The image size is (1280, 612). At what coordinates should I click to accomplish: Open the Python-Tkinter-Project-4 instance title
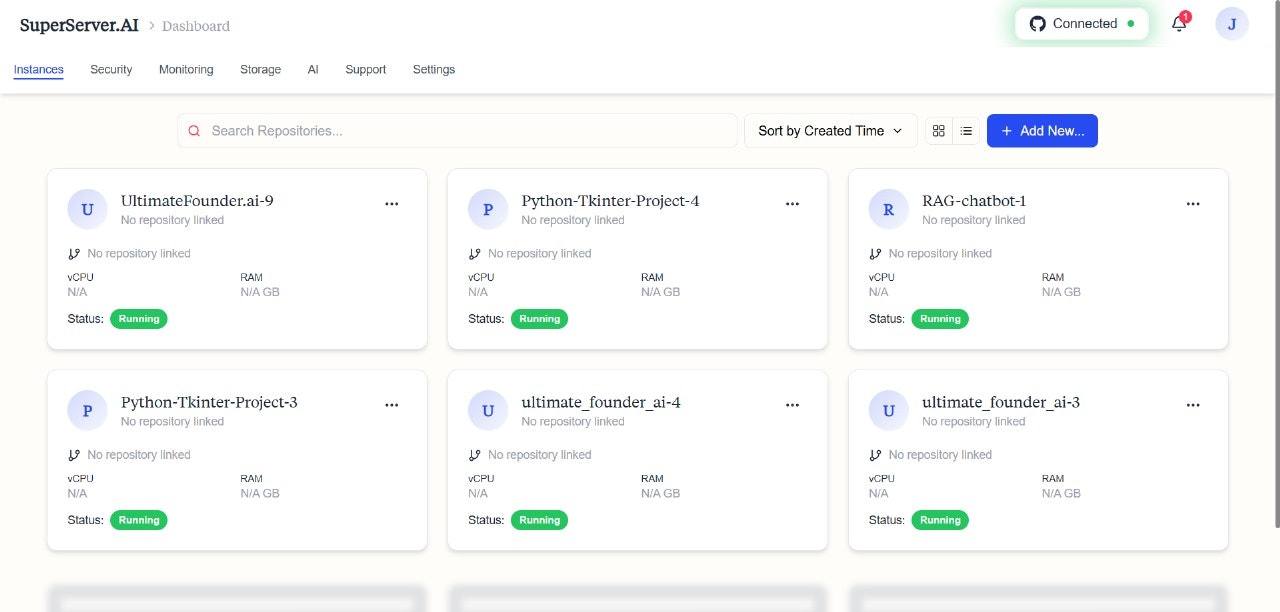[610, 201]
